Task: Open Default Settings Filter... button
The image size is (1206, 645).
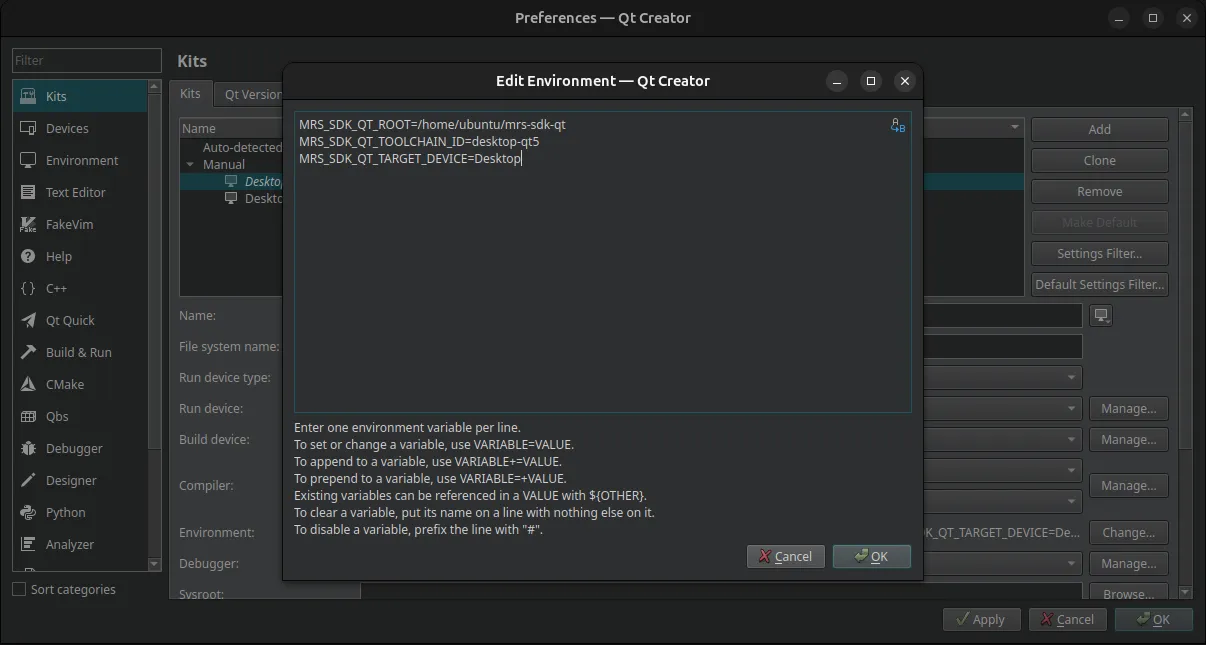Action: pos(1099,284)
